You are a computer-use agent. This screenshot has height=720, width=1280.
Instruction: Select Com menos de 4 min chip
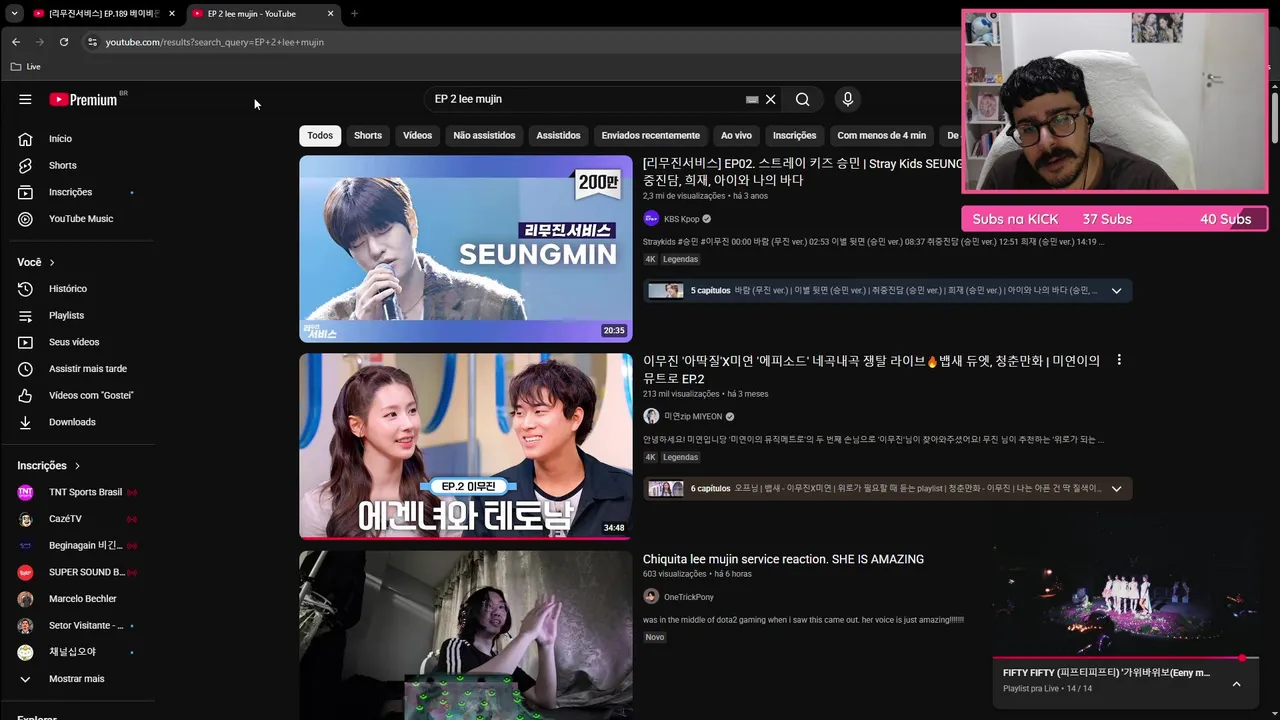pos(882,136)
